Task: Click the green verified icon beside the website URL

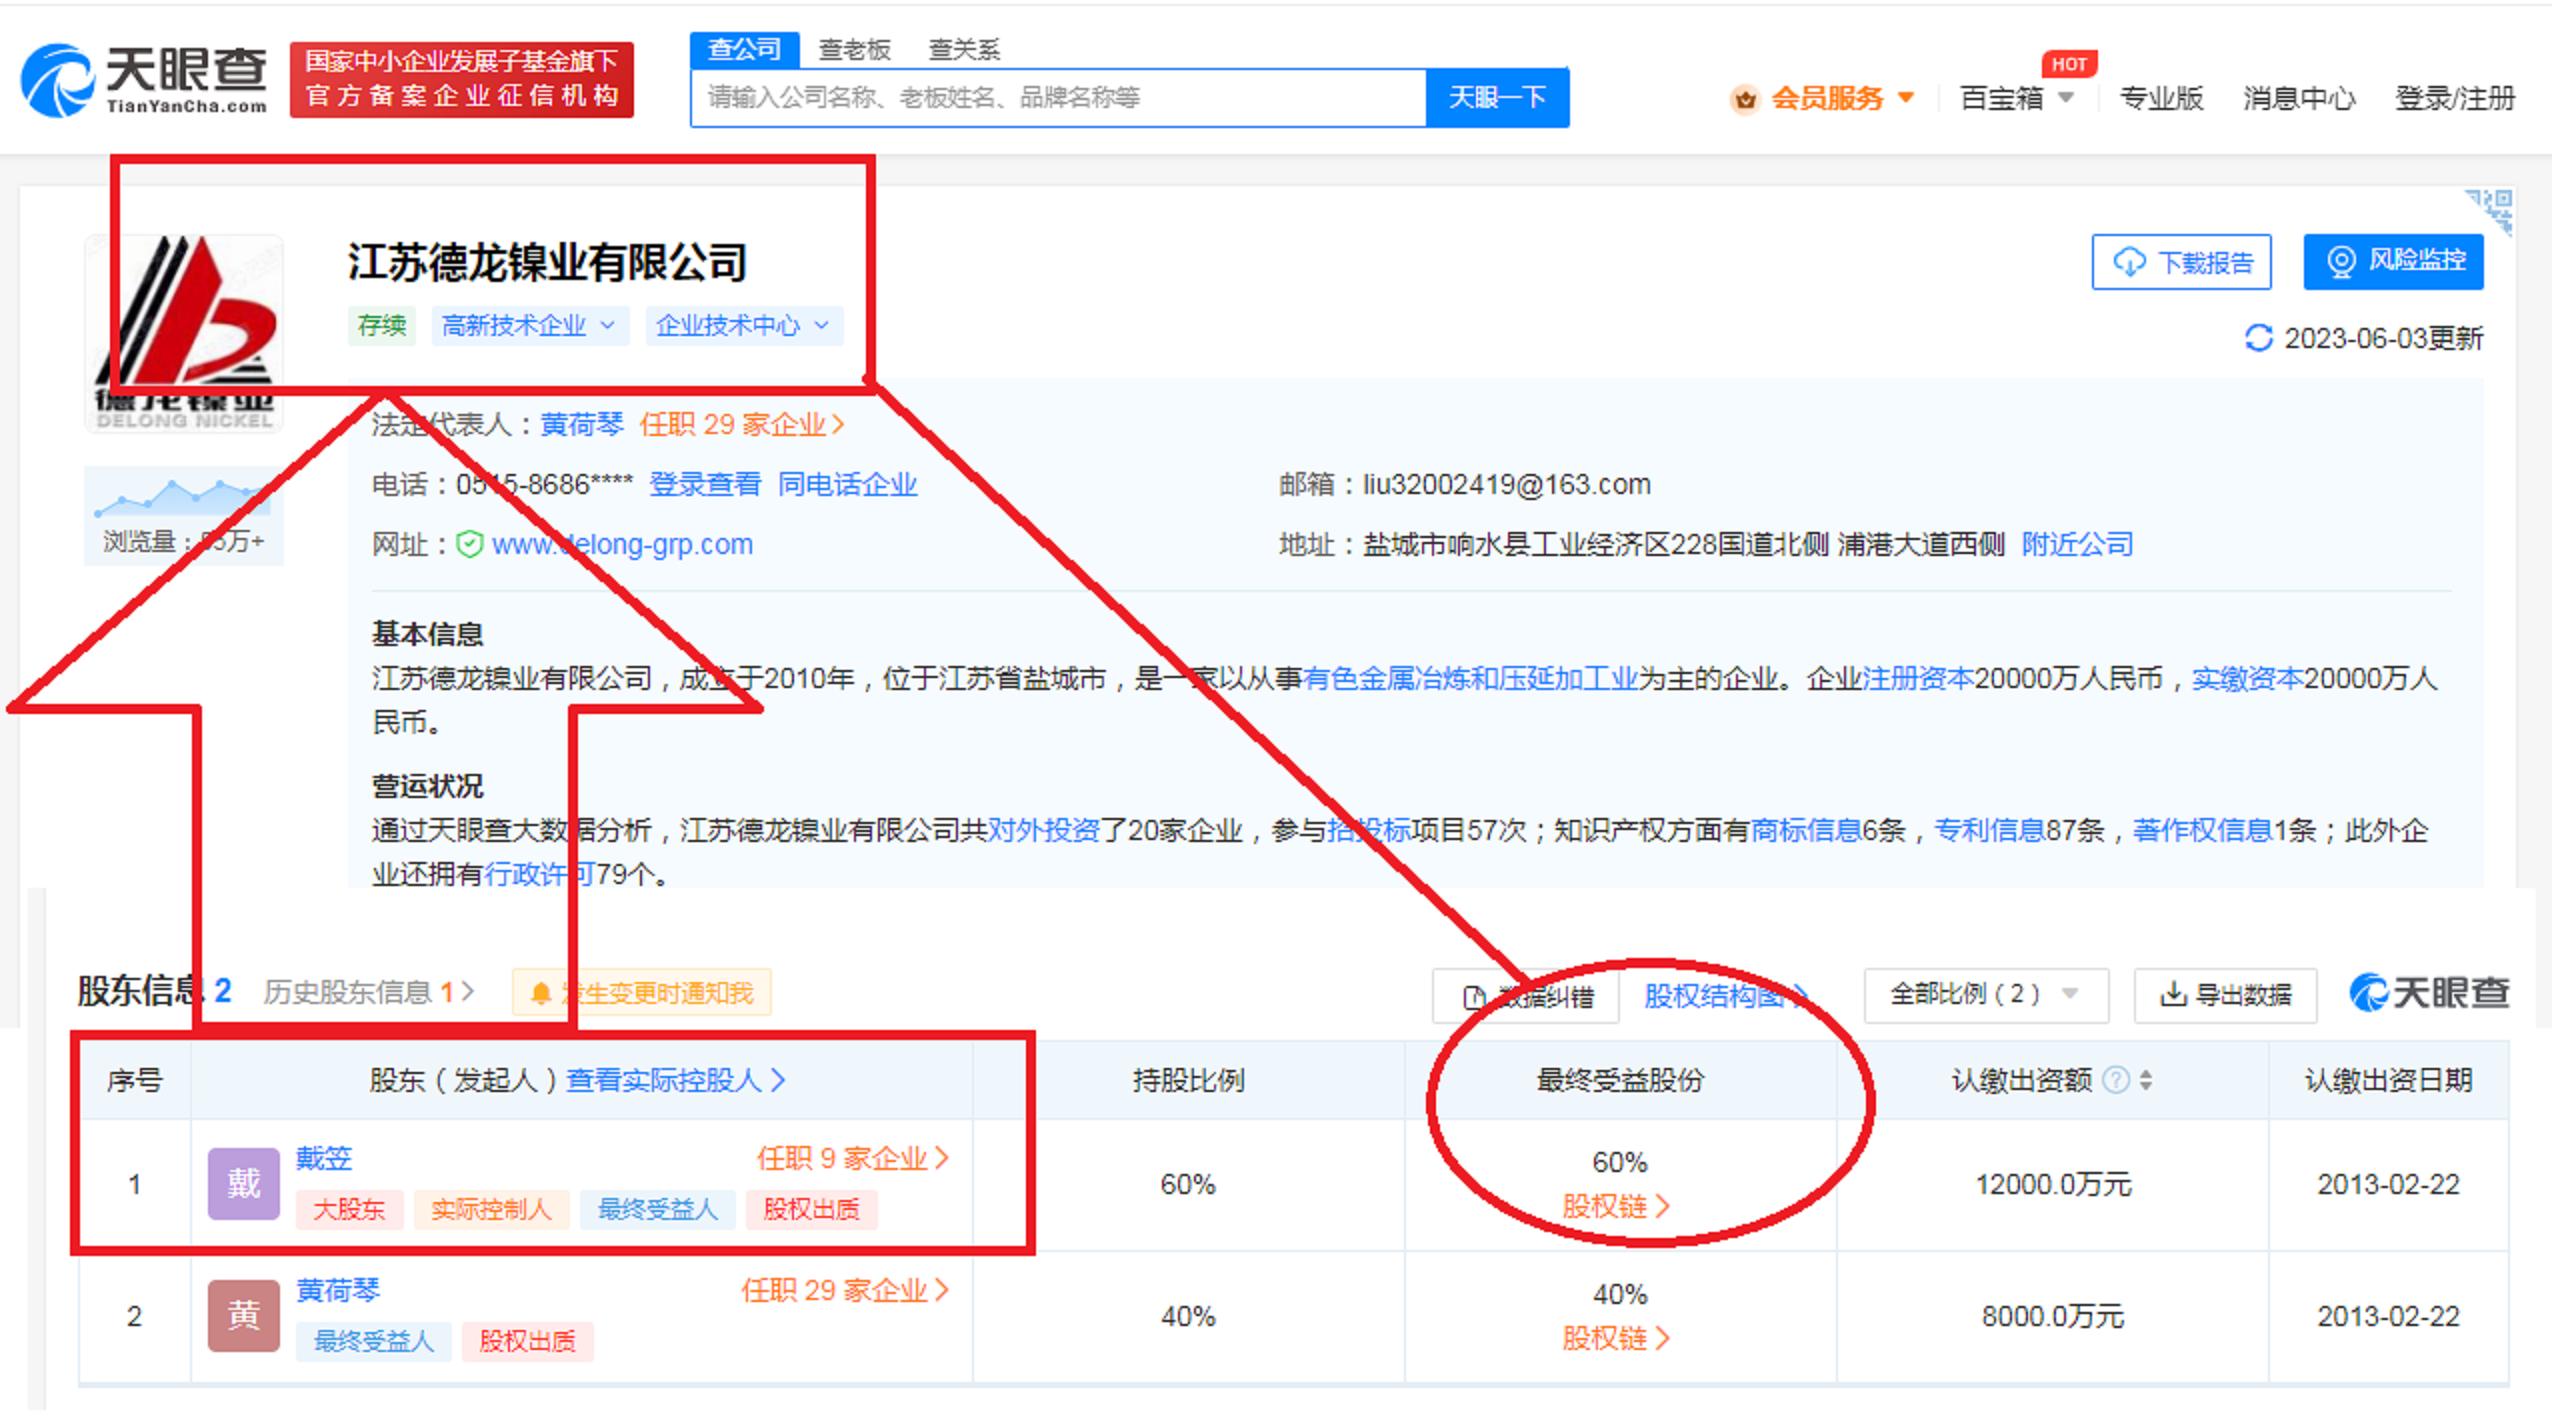Action: coord(468,545)
